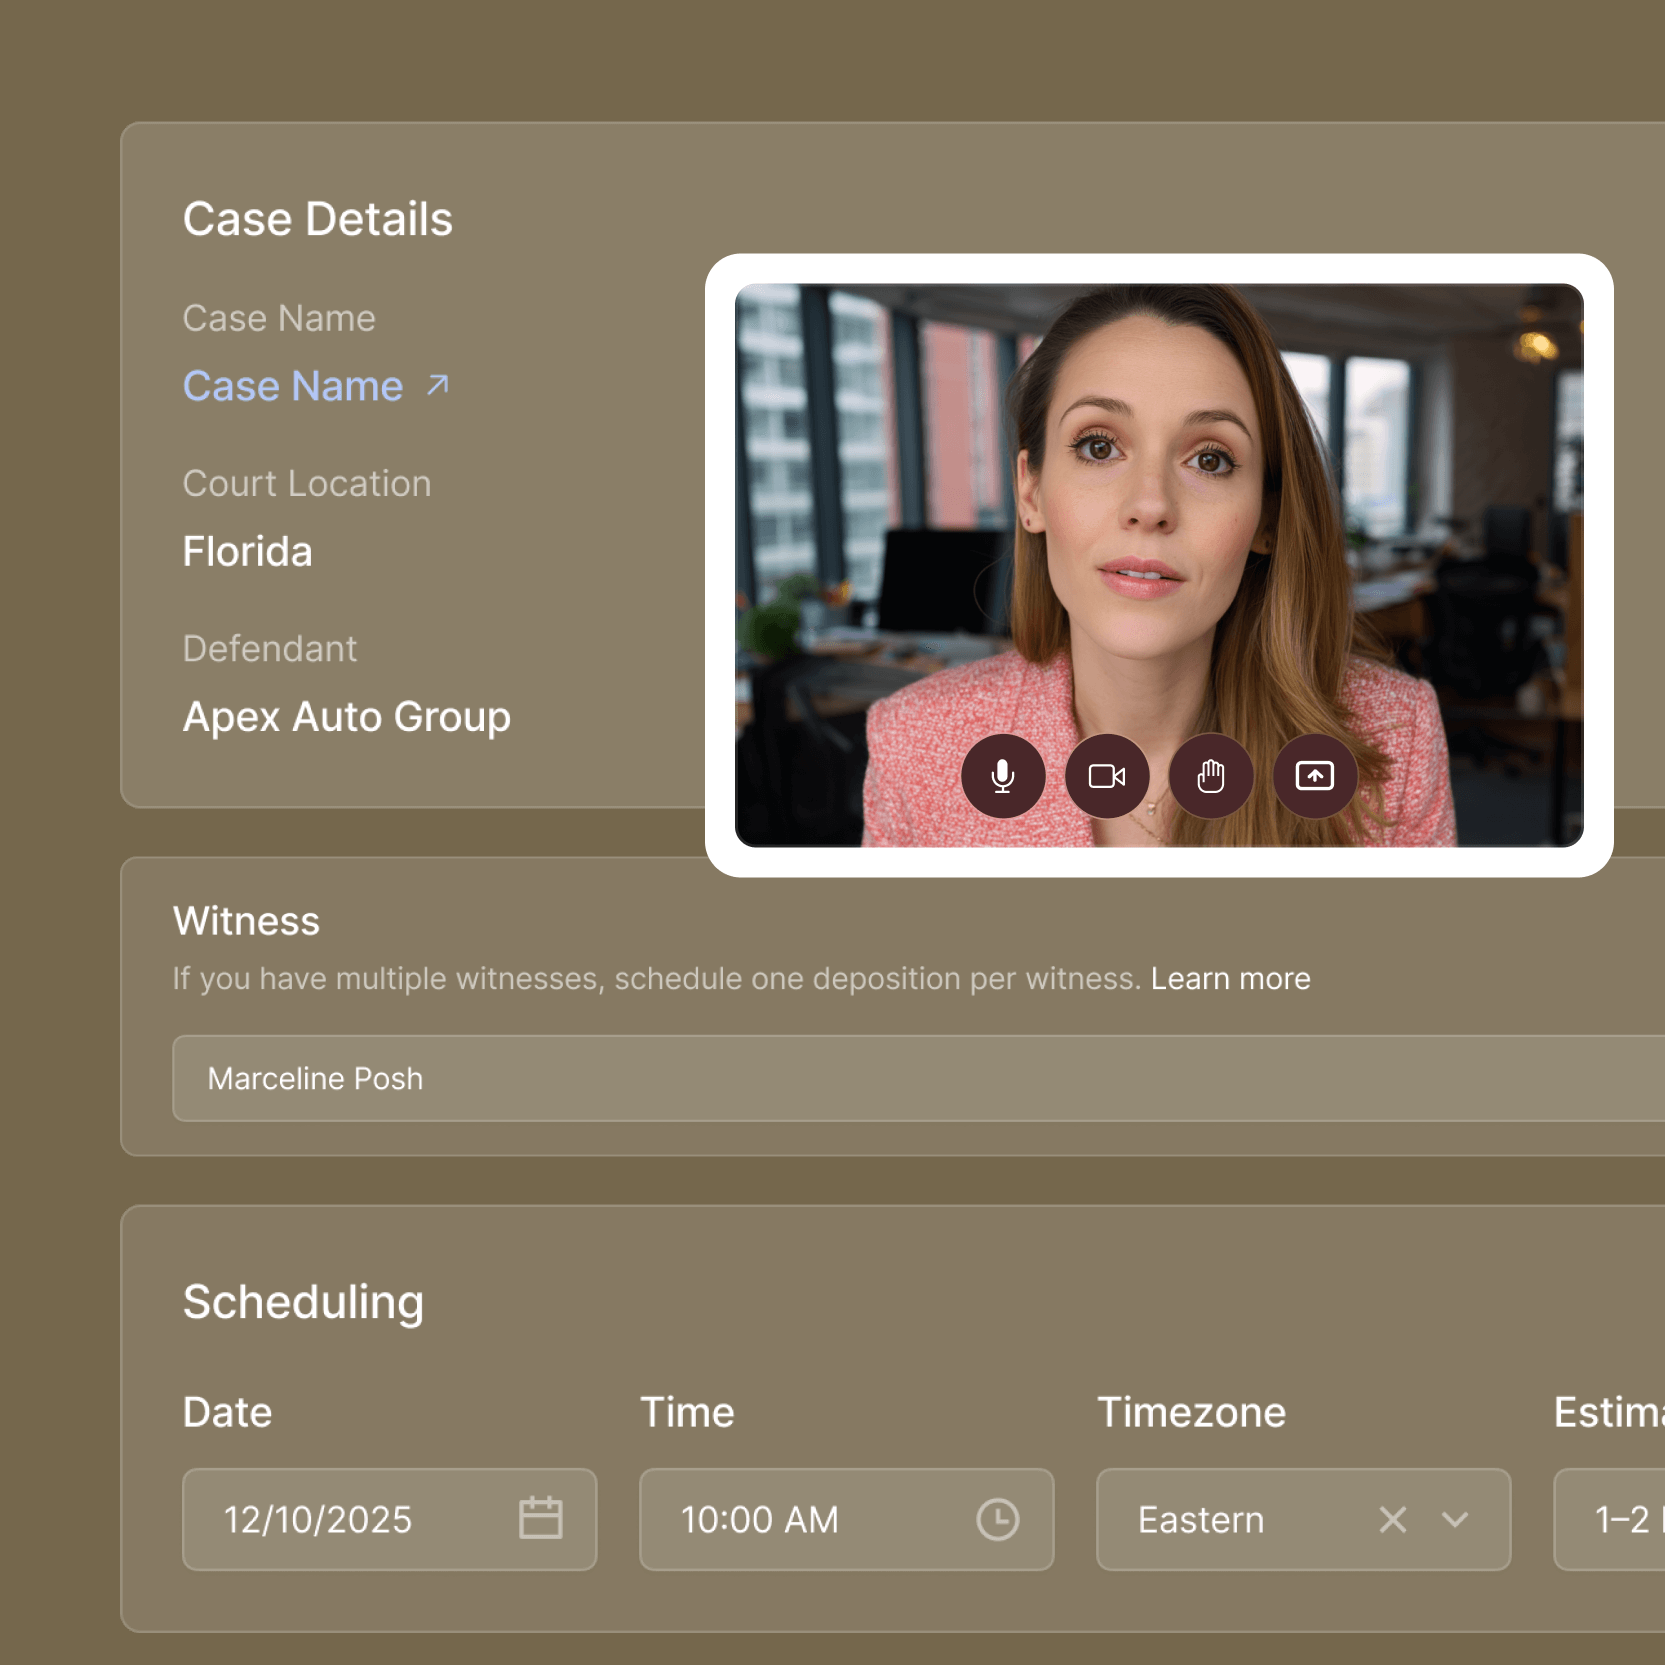Viewport: 1665px width, 1665px height.
Task: Mute the microphone in video call
Action: [1003, 776]
